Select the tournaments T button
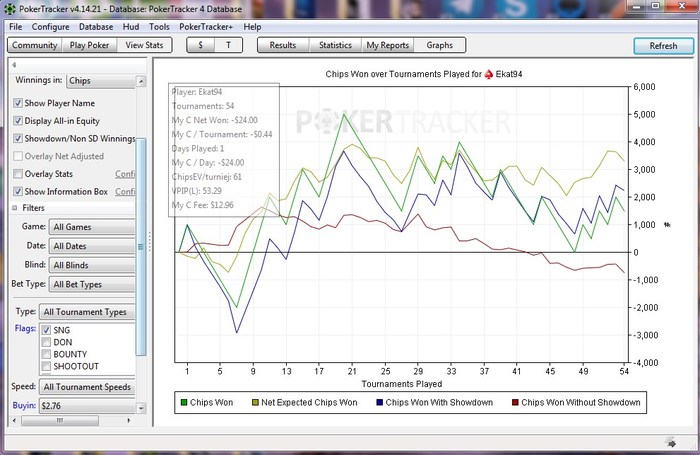The height and width of the screenshot is (455, 700). click(228, 45)
